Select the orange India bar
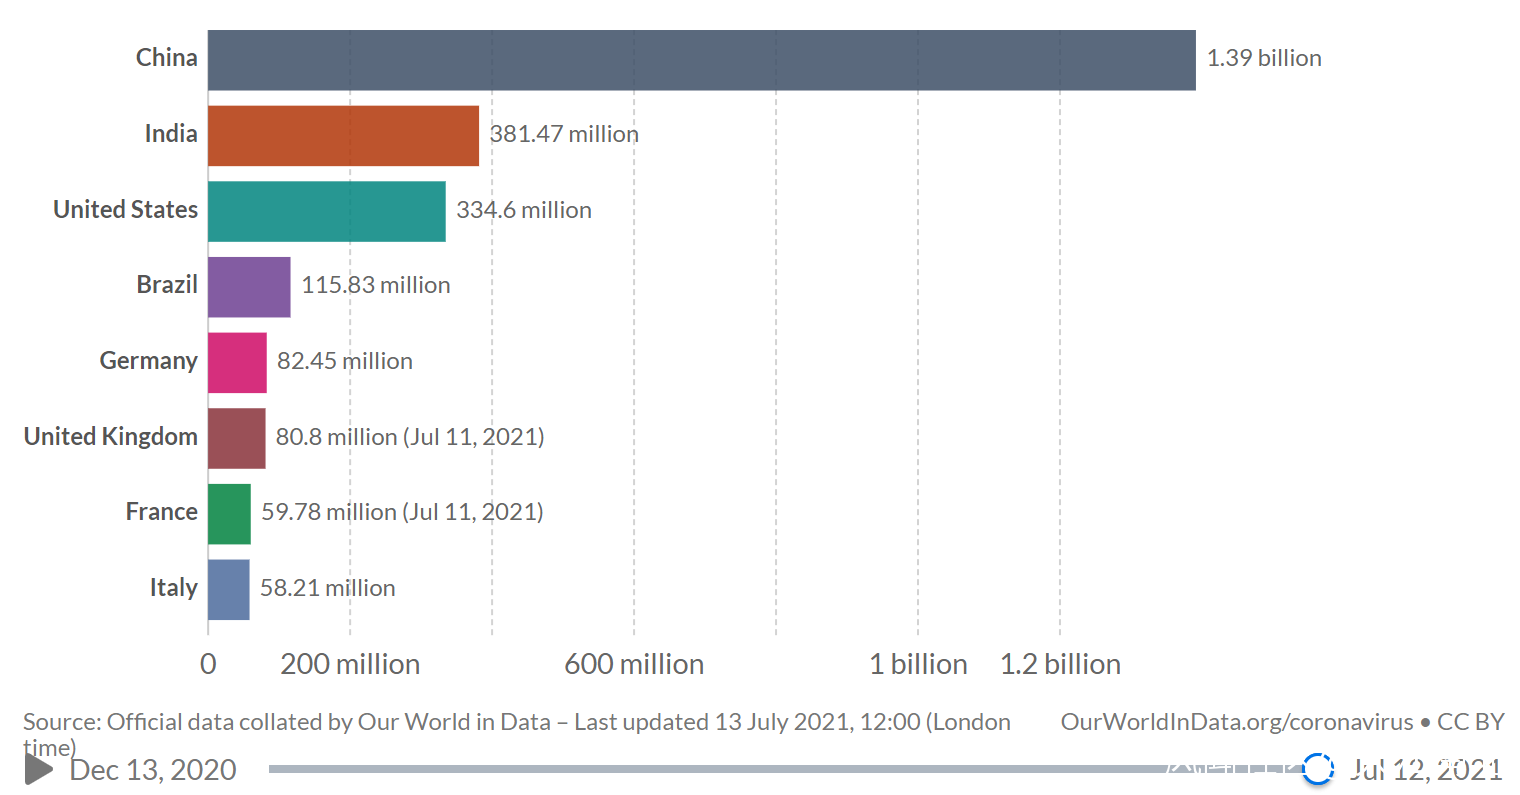The height and width of the screenshot is (795, 1520). click(344, 136)
